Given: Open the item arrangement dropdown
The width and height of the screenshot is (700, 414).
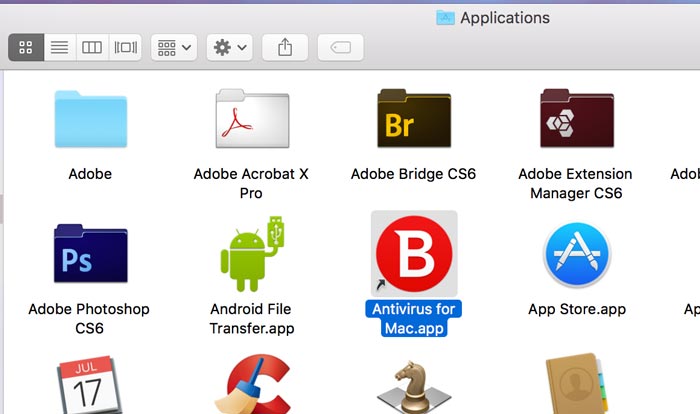Looking at the screenshot, I should coord(174,47).
